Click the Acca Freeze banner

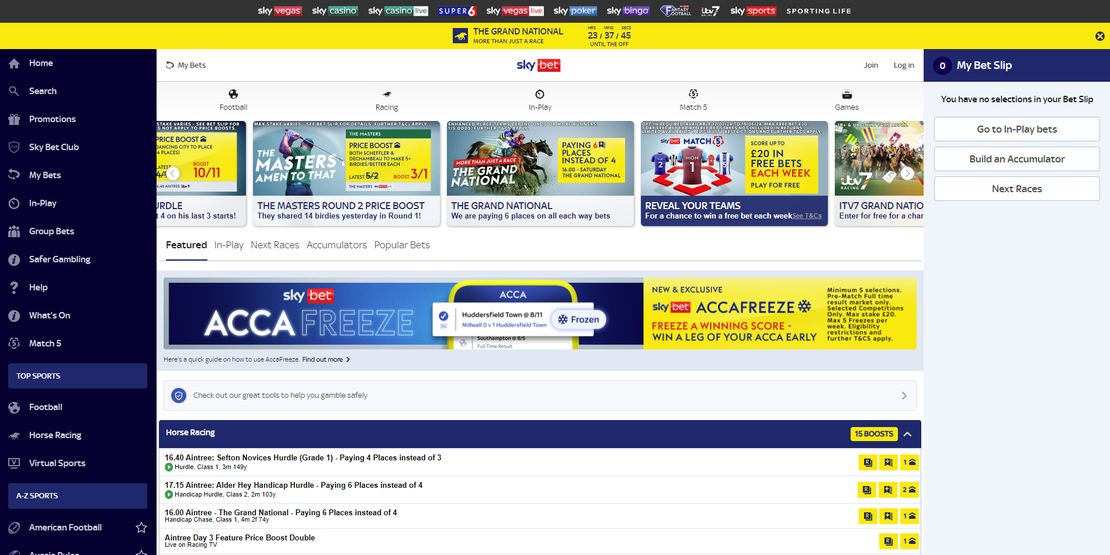(x=540, y=314)
